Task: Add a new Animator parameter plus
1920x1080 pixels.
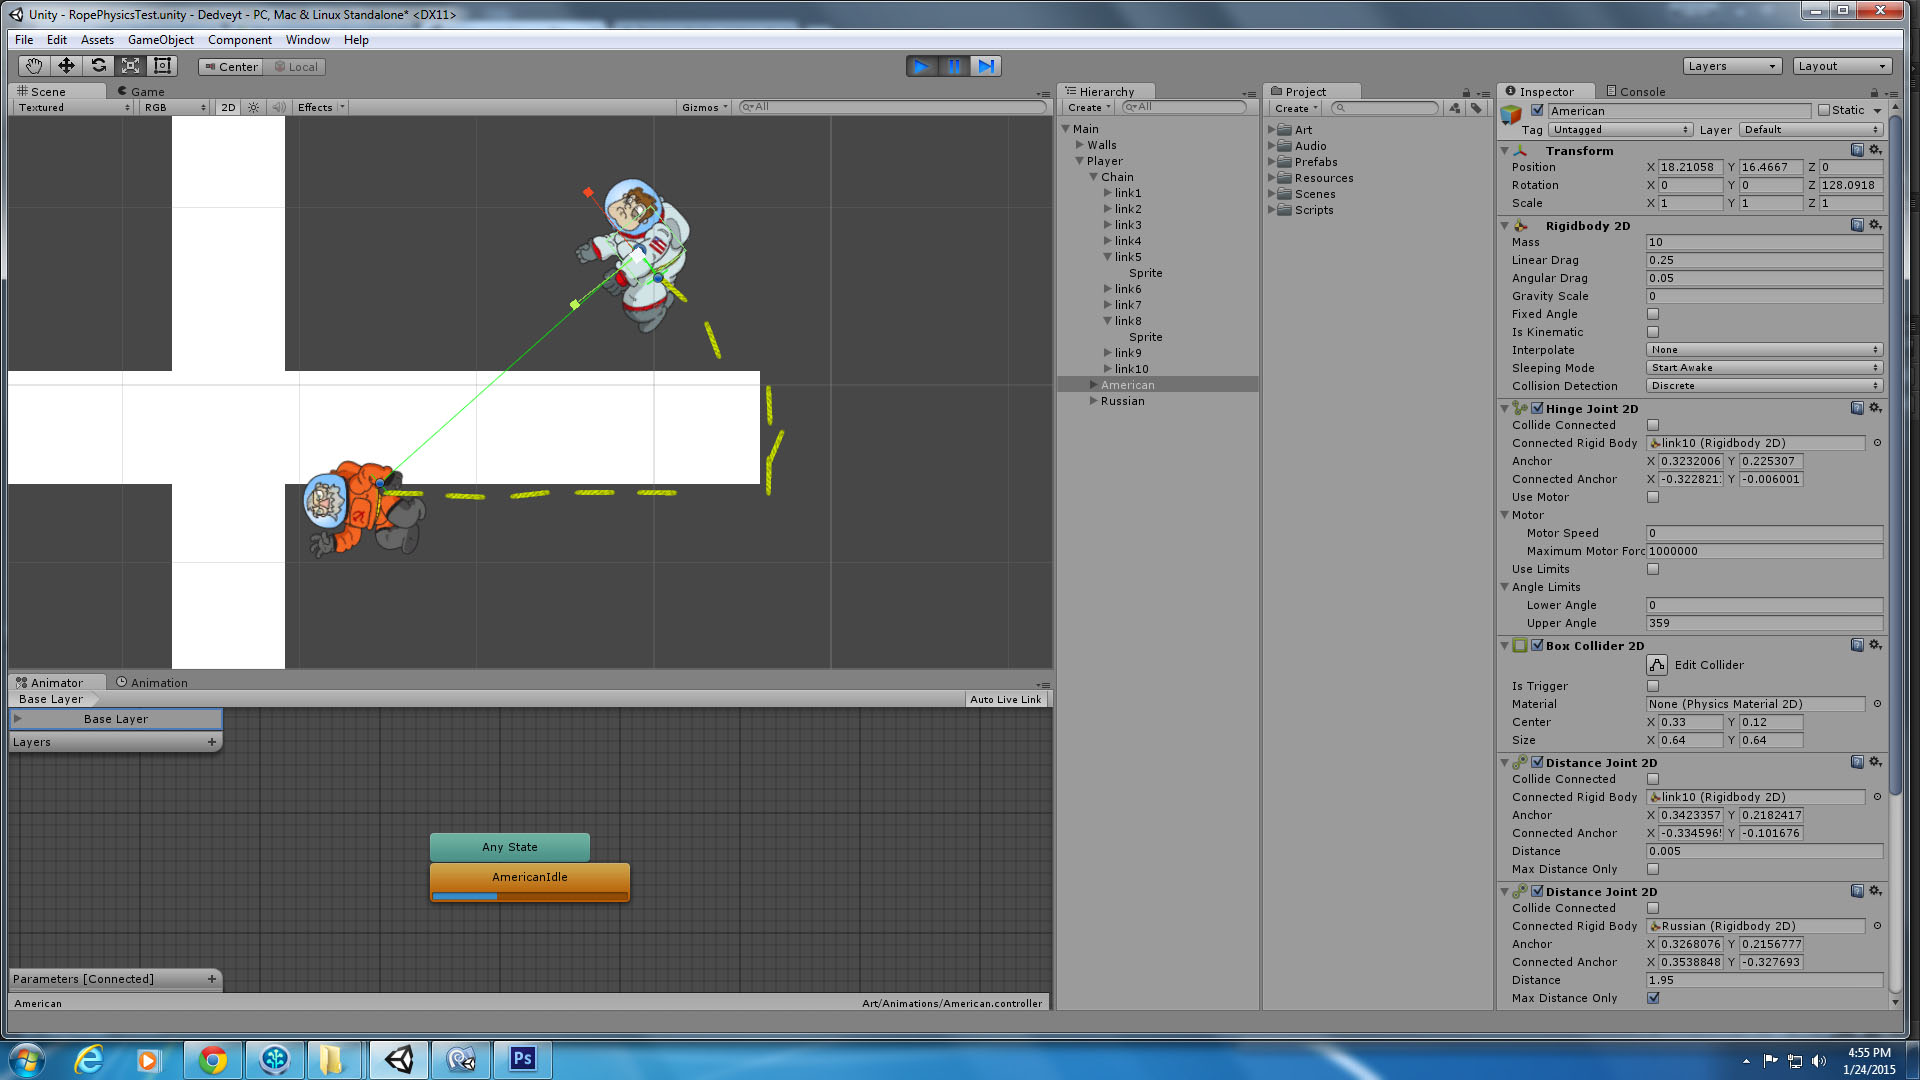Action: click(212, 979)
